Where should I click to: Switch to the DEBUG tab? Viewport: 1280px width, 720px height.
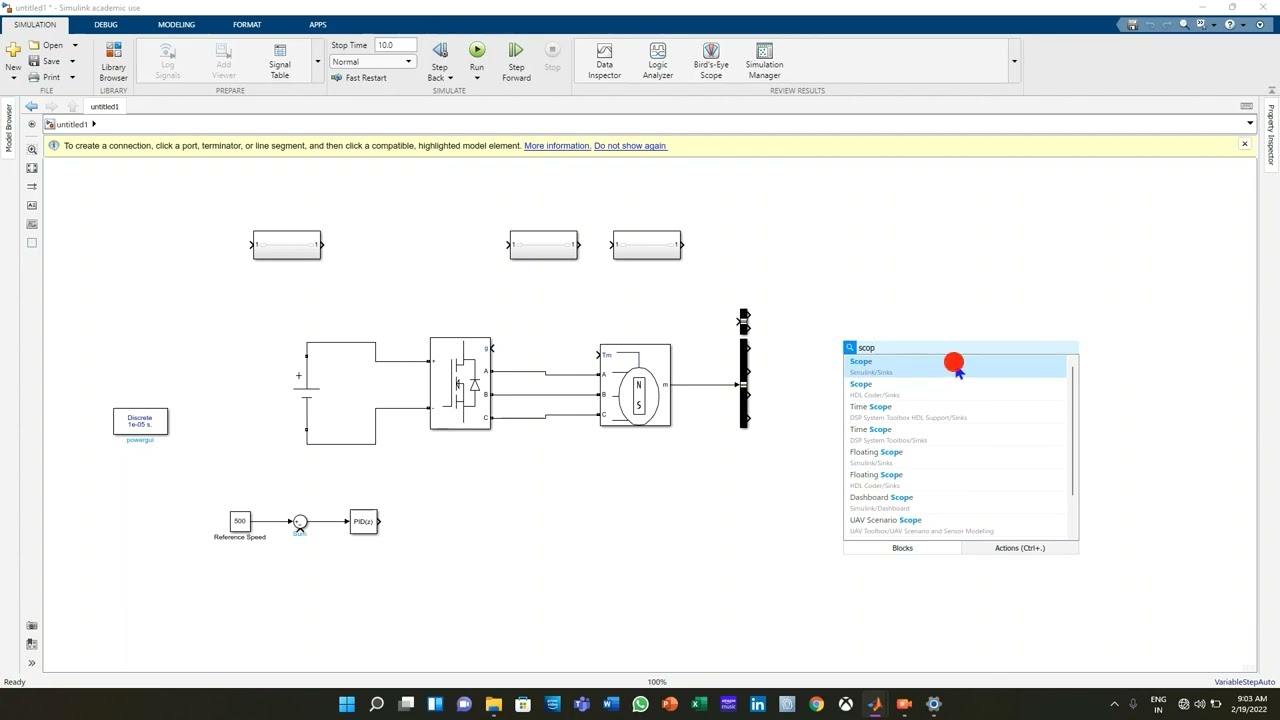pos(105,24)
